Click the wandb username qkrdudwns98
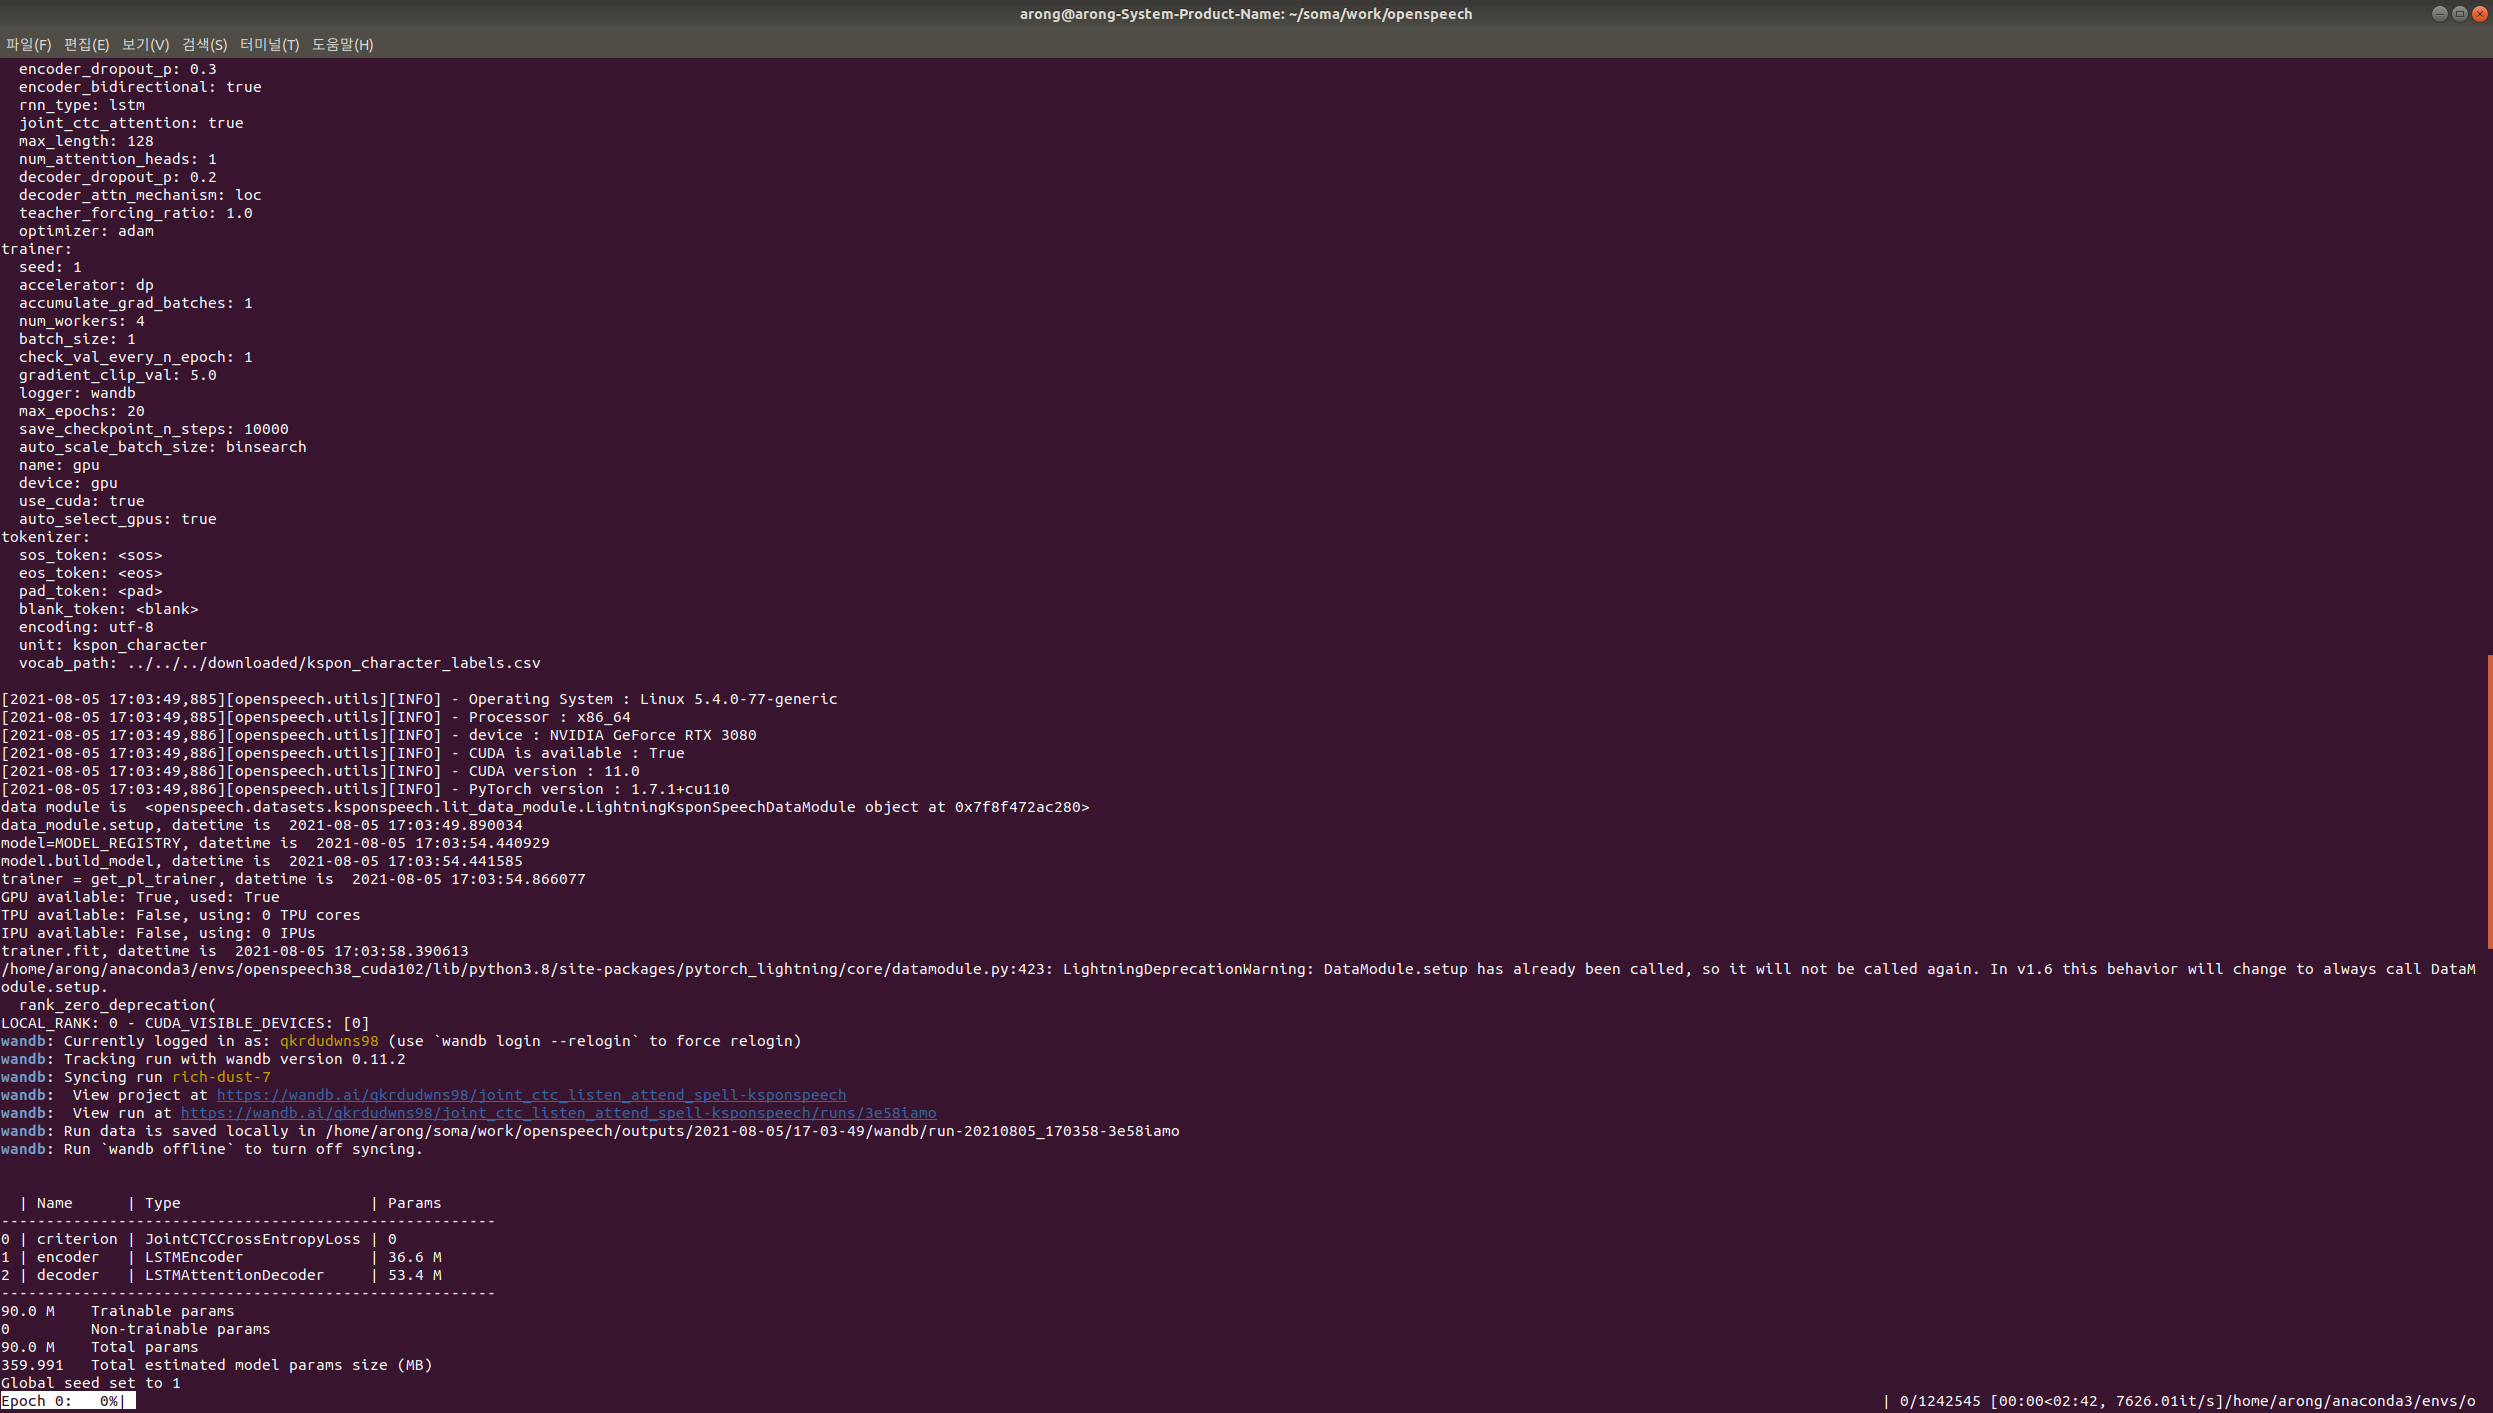Viewport: 2493px width, 1413px height. point(329,1041)
